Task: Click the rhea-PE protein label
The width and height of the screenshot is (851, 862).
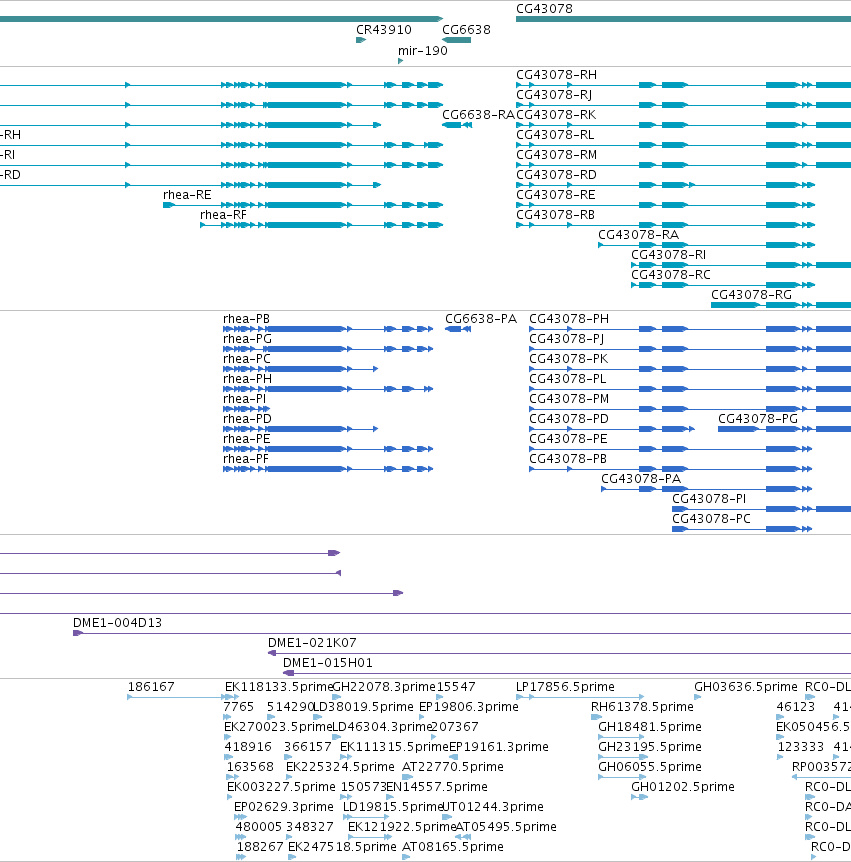Action: (x=247, y=439)
